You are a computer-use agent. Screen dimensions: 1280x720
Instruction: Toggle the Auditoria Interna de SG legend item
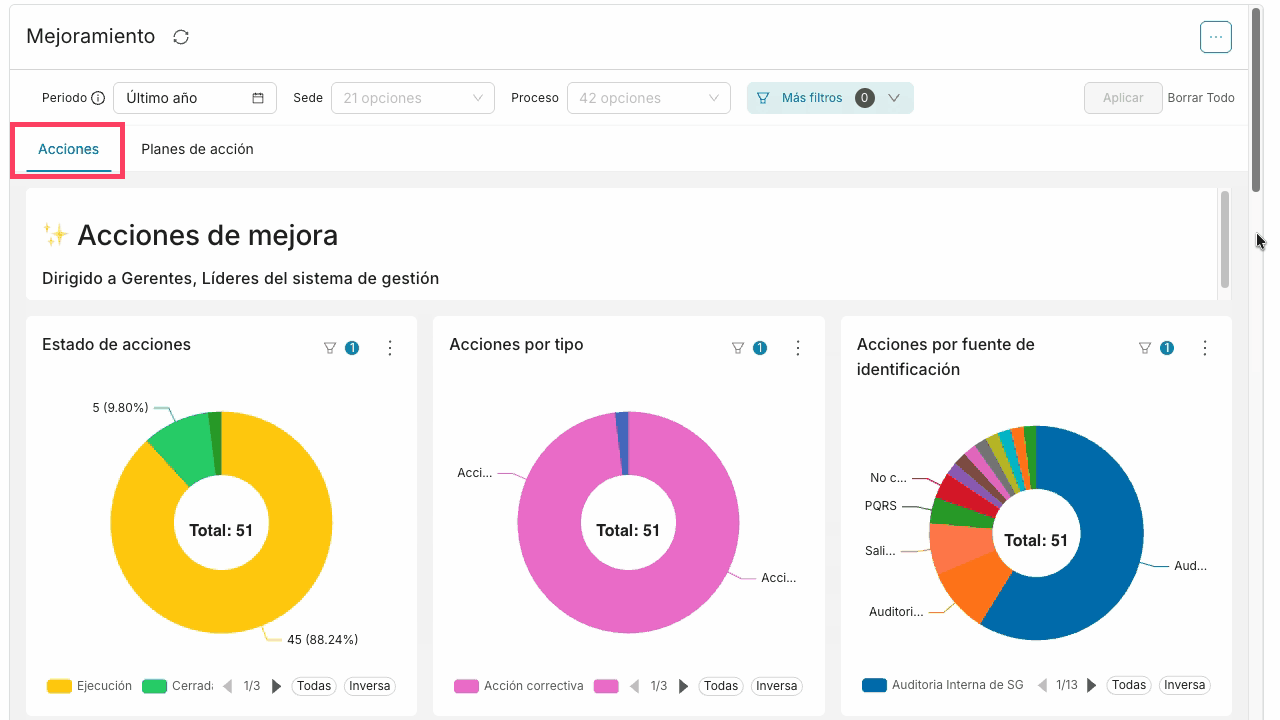[x=942, y=686]
